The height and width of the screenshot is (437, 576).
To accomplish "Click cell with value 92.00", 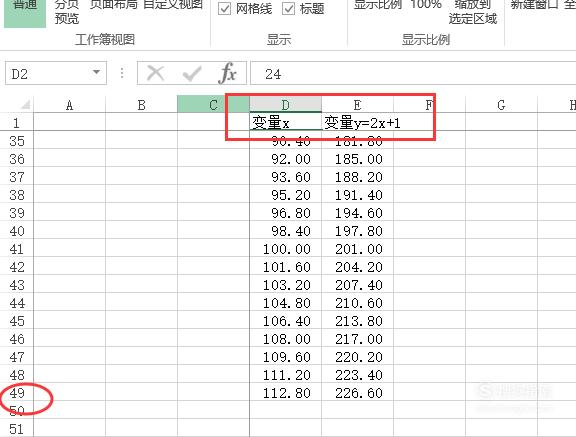I will (x=285, y=159).
